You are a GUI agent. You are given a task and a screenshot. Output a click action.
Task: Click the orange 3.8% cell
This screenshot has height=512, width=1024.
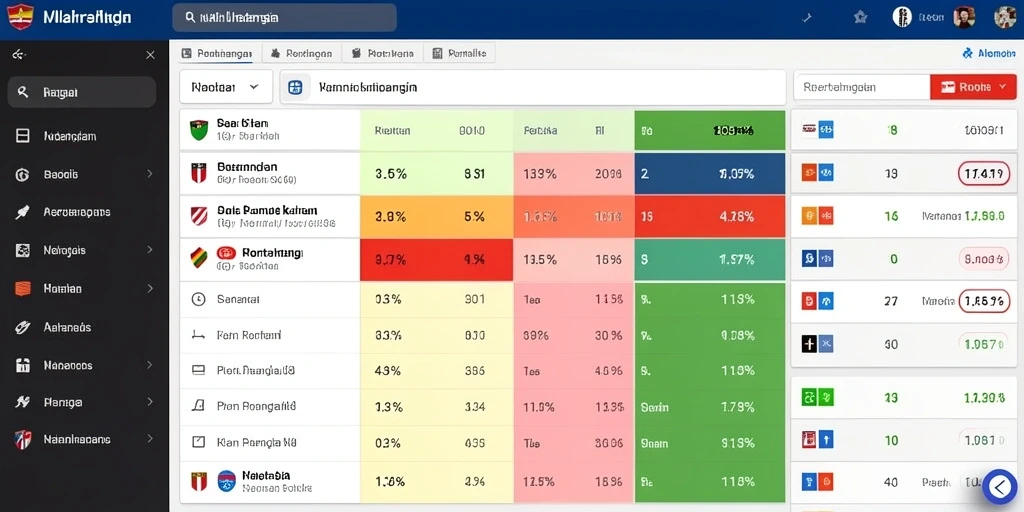click(436, 216)
